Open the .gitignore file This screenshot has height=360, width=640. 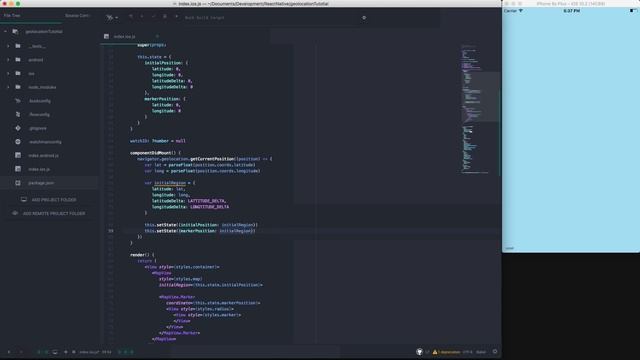[38, 128]
